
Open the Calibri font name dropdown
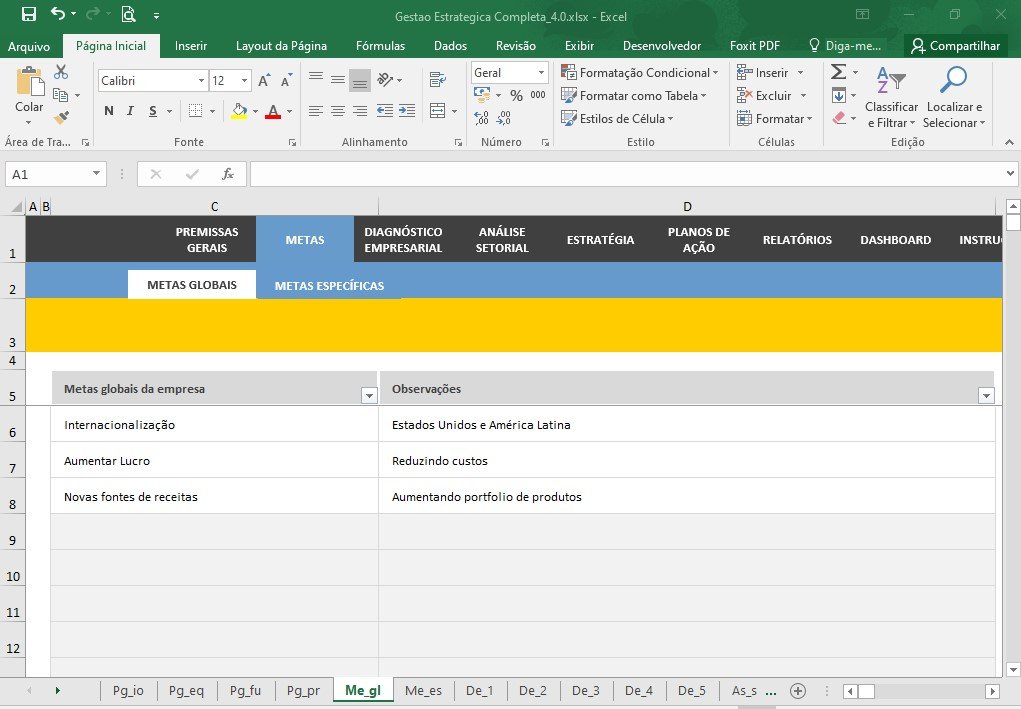point(201,81)
